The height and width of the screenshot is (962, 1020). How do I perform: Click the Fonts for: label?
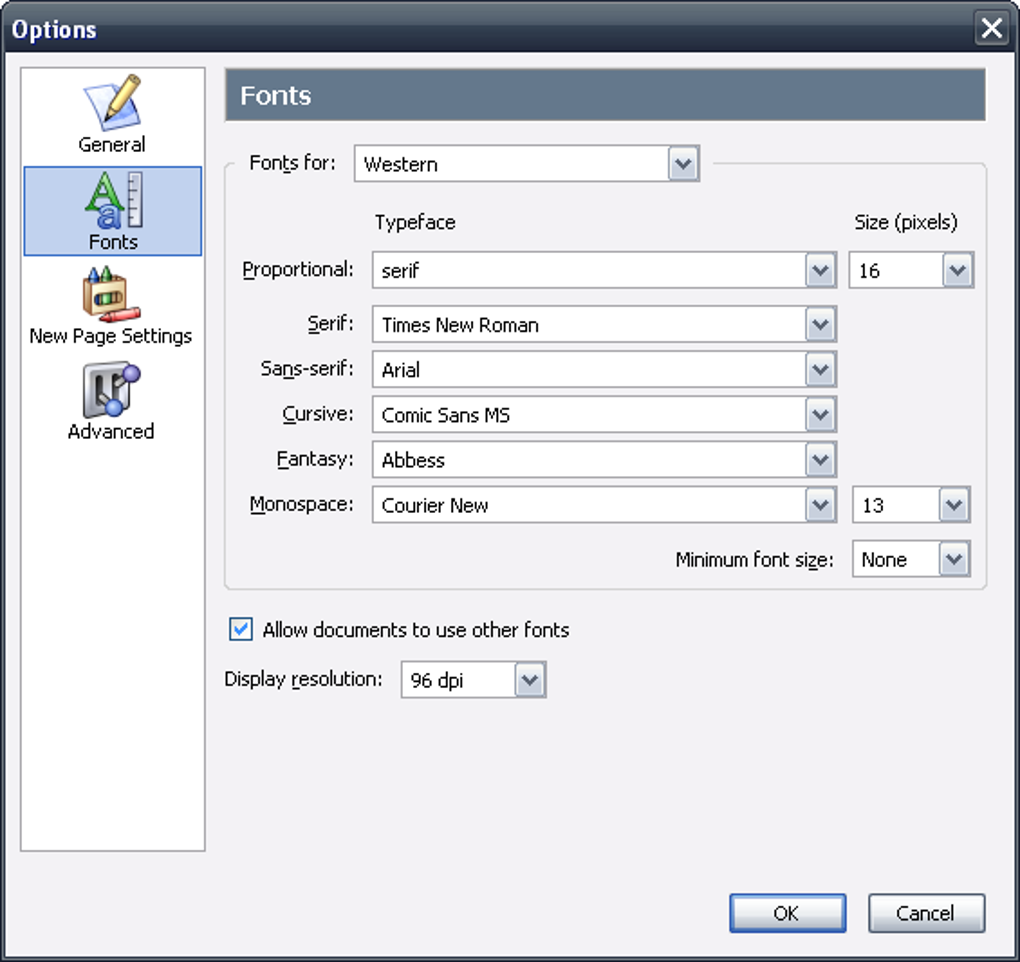tap(293, 163)
